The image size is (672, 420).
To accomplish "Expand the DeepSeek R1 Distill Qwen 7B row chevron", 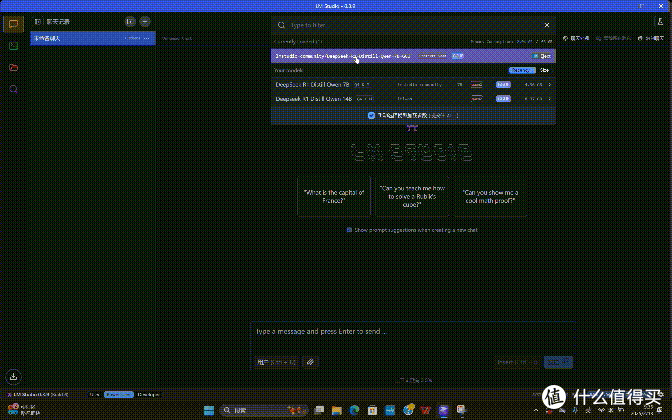I will [549, 84].
